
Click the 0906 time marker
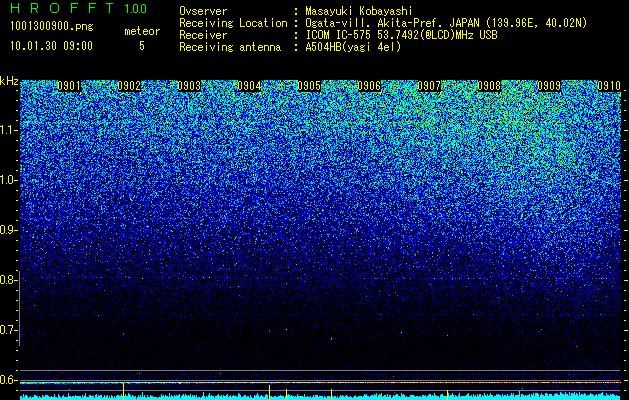pos(369,86)
